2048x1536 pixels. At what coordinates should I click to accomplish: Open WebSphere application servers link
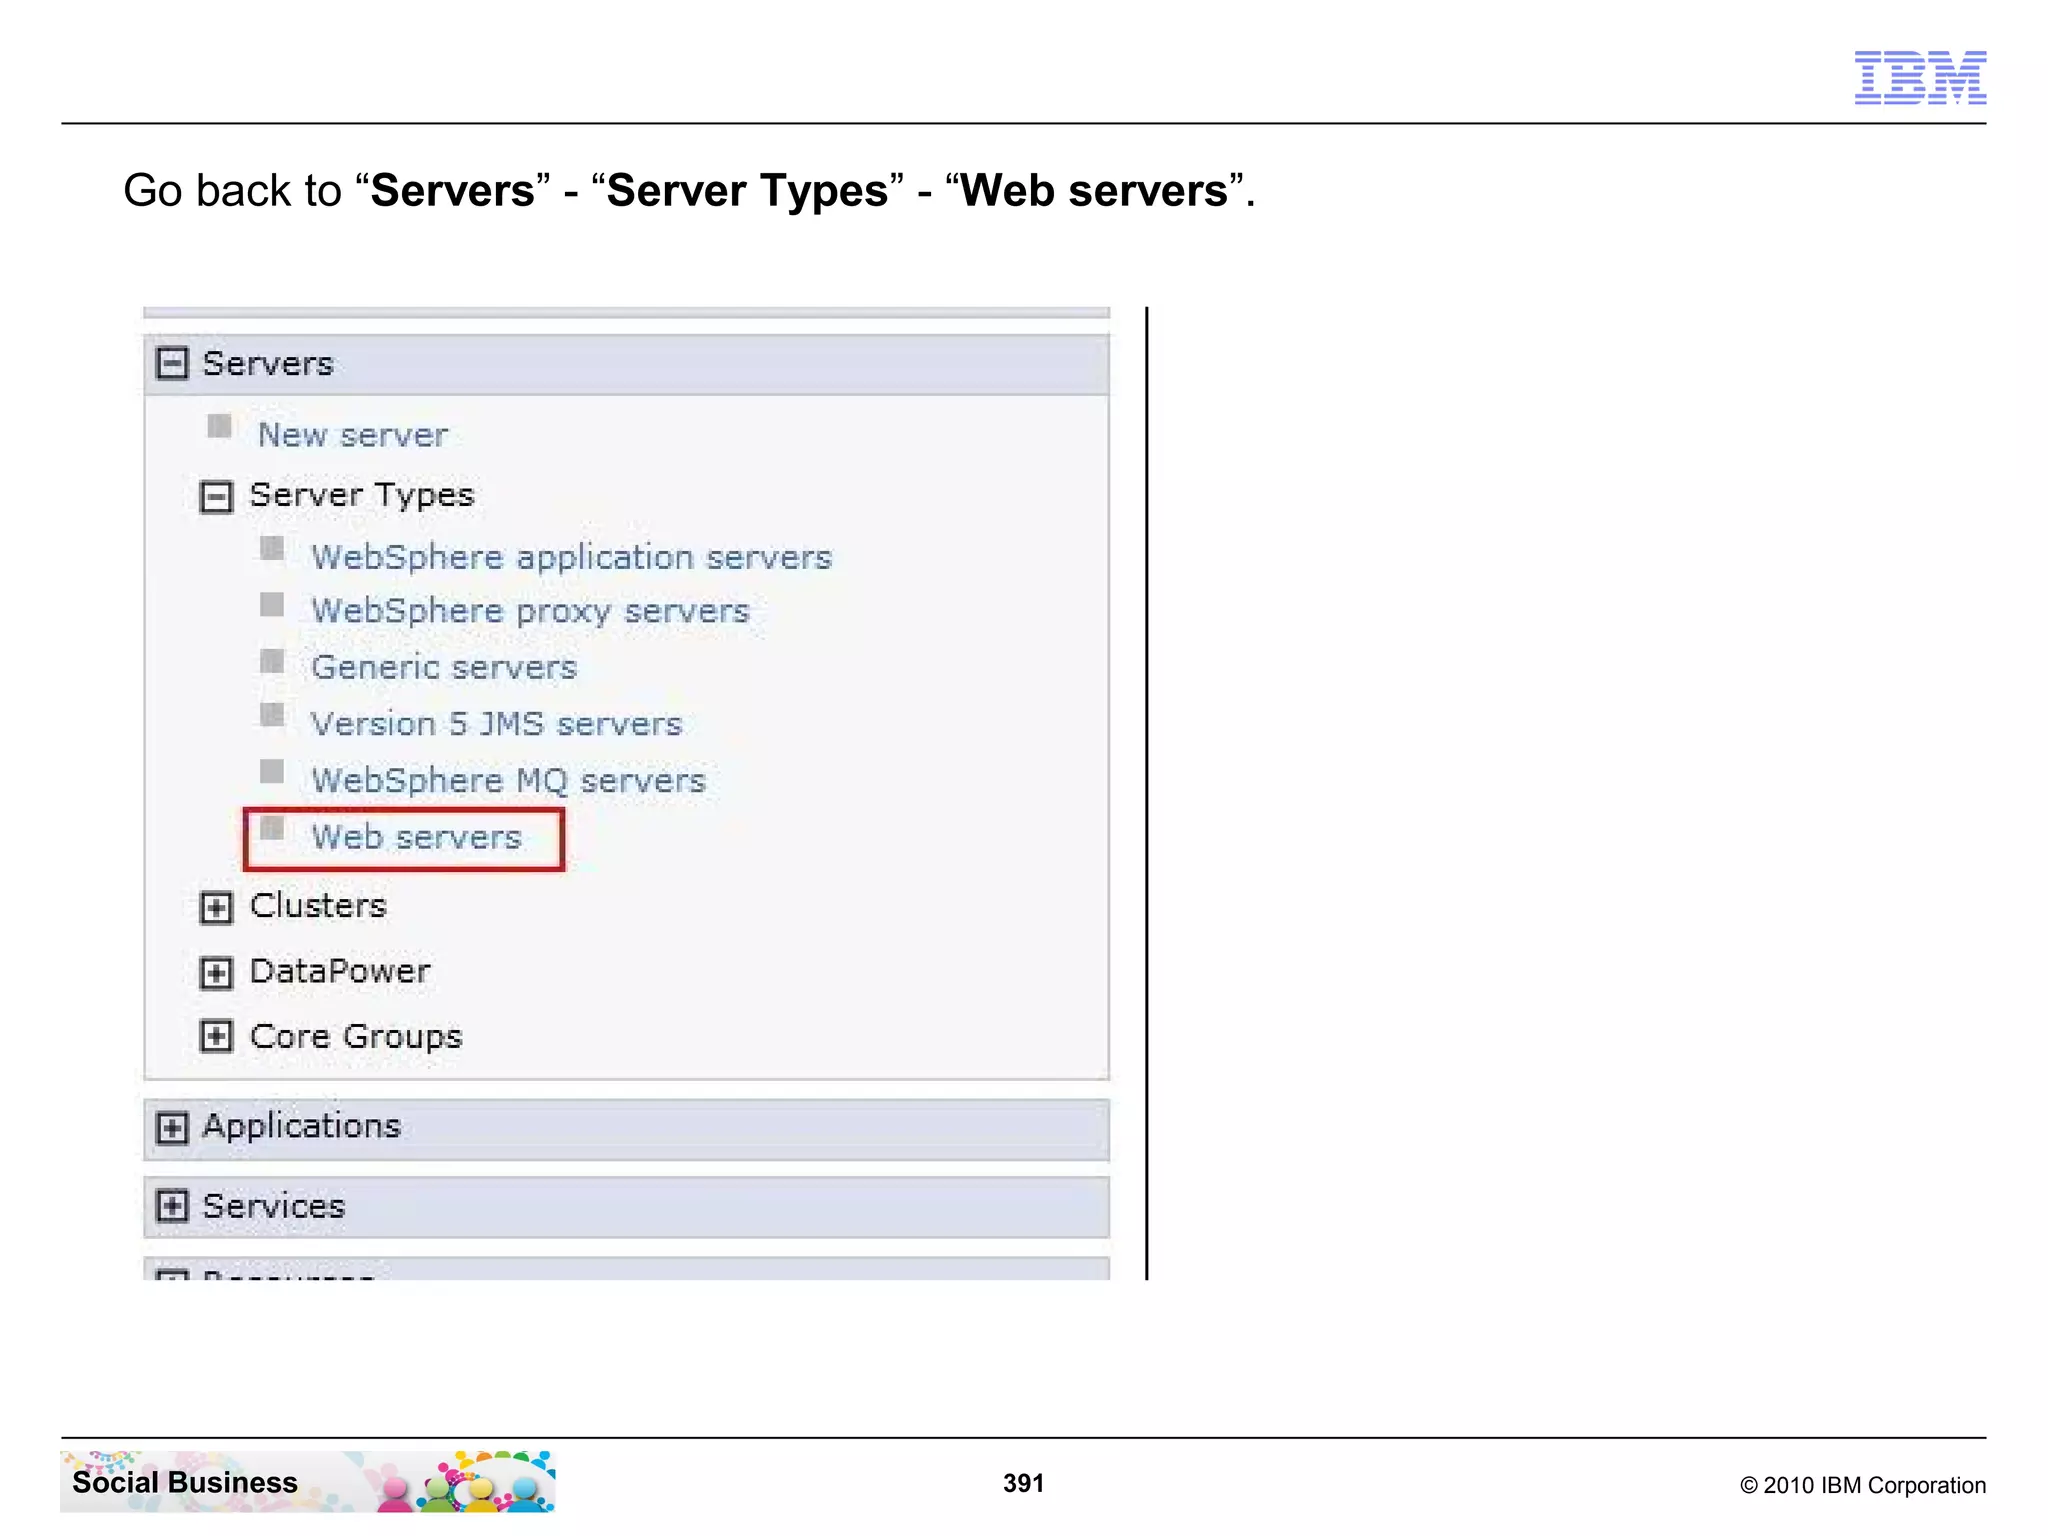[571, 558]
